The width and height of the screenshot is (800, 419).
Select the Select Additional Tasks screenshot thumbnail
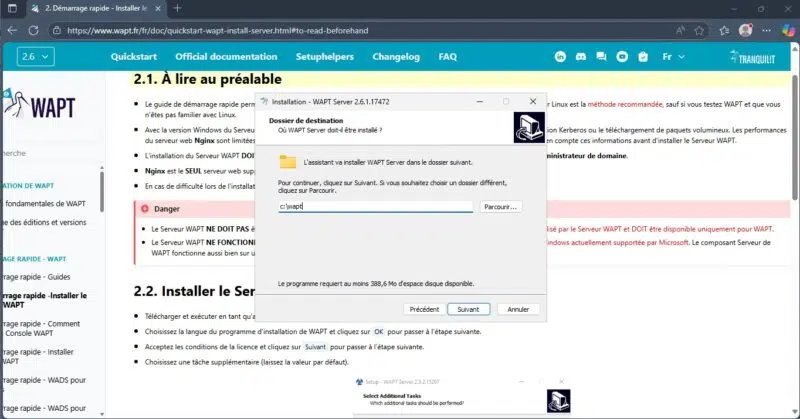[x=464, y=396]
